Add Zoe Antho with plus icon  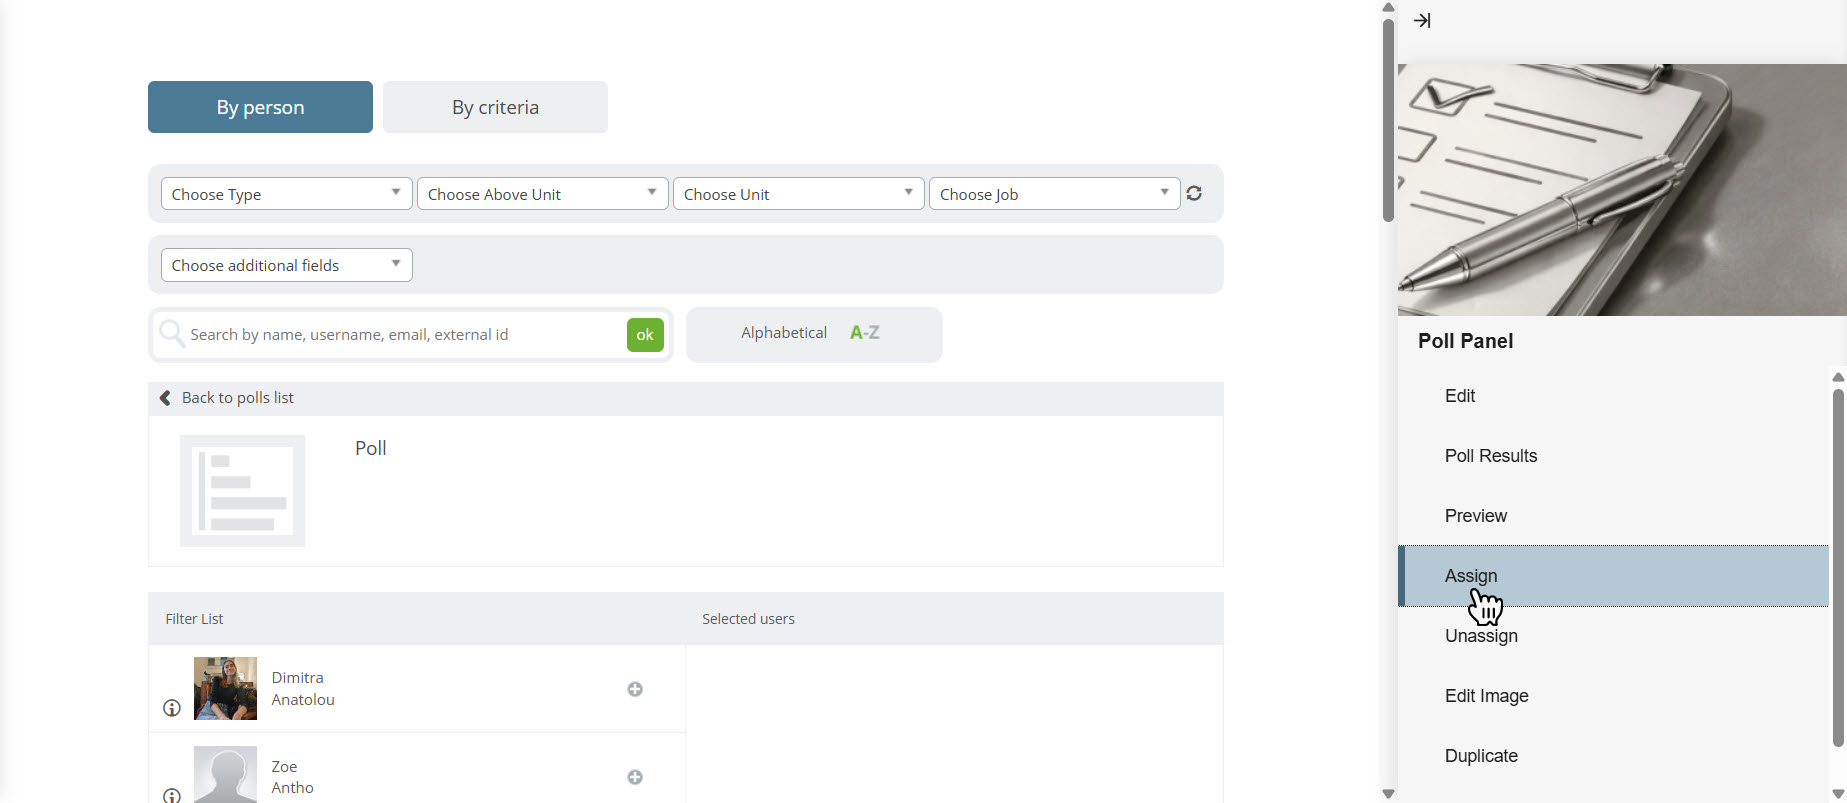[635, 777]
